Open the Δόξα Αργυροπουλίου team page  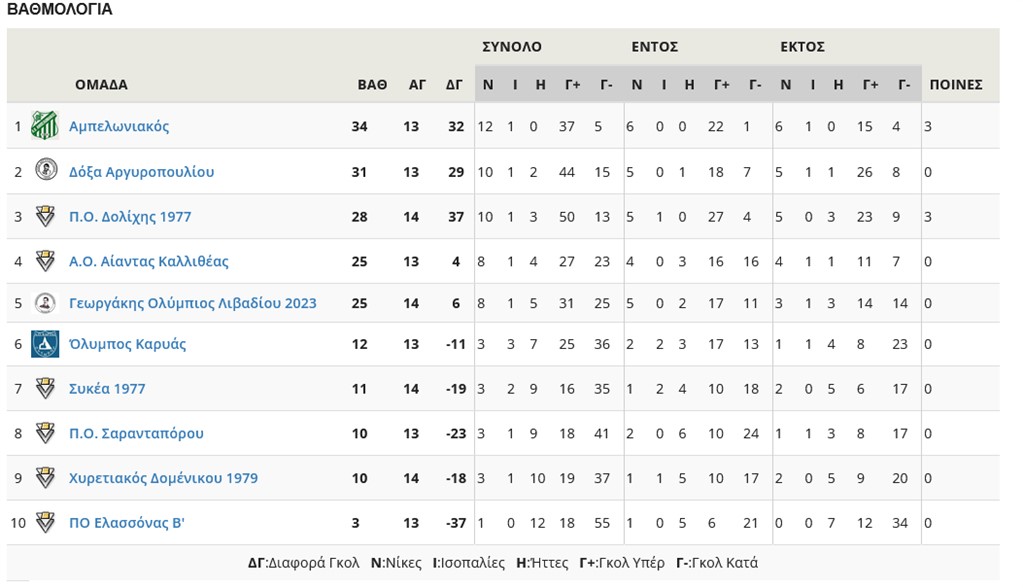(141, 172)
